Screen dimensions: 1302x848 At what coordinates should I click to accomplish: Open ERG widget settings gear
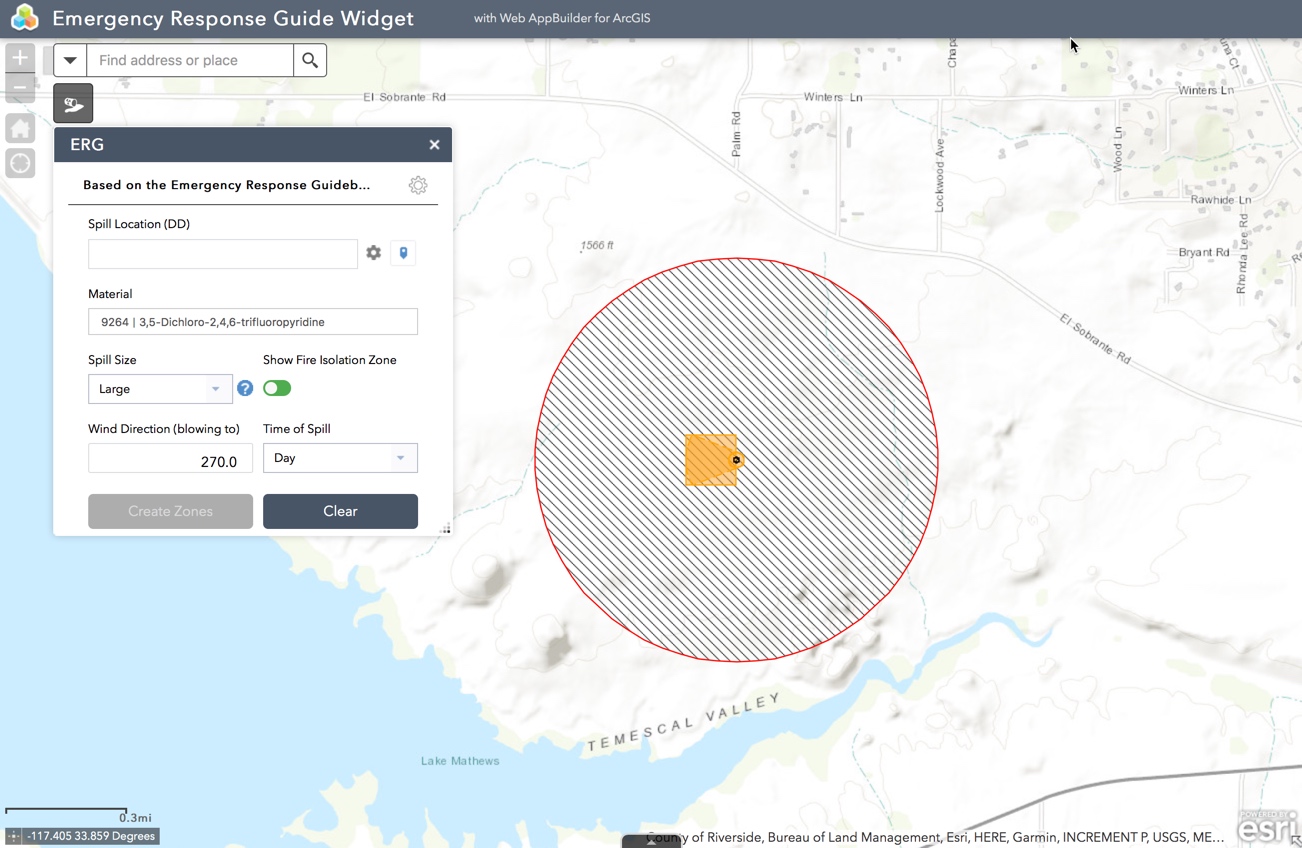tap(418, 185)
